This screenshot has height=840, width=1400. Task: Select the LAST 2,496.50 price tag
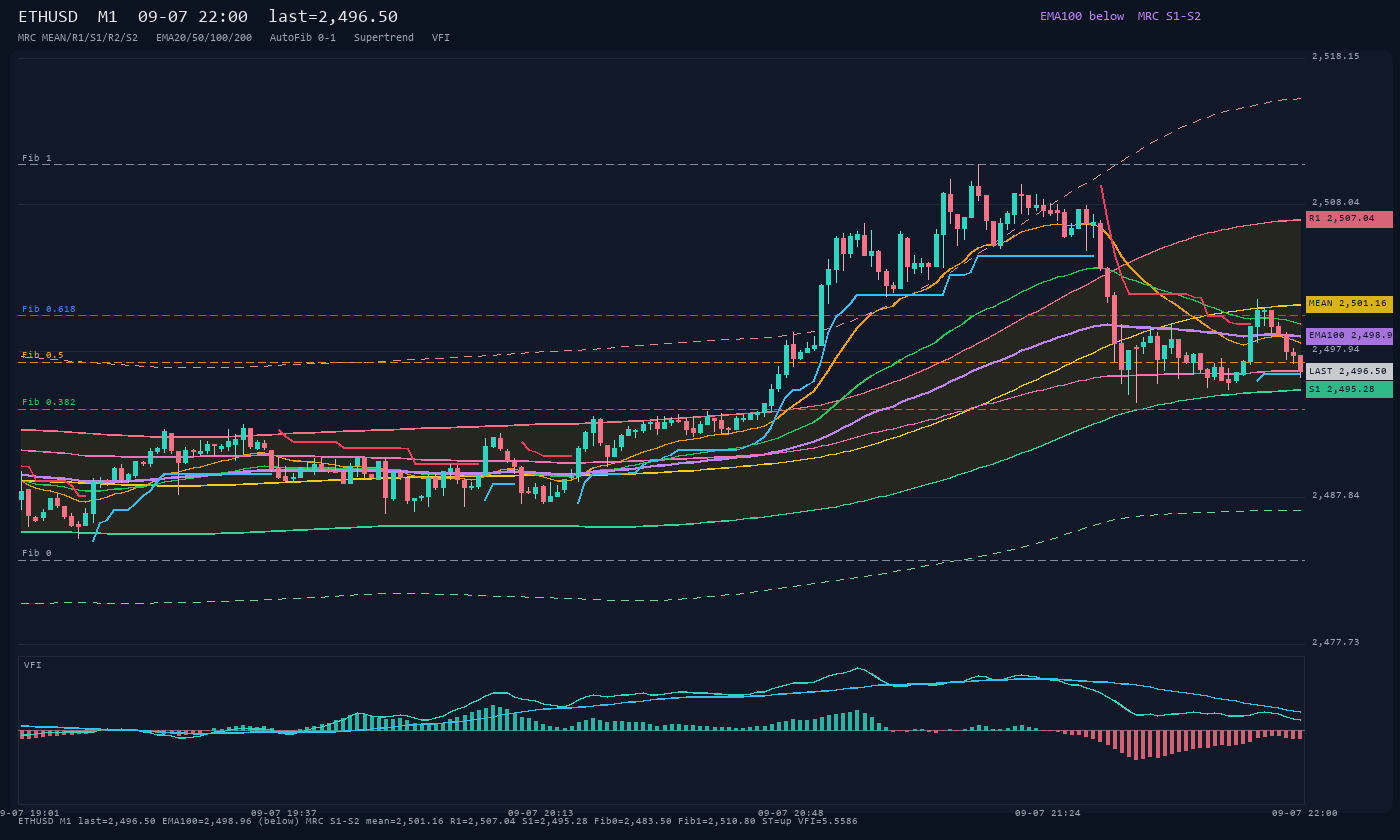[1349, 371]
